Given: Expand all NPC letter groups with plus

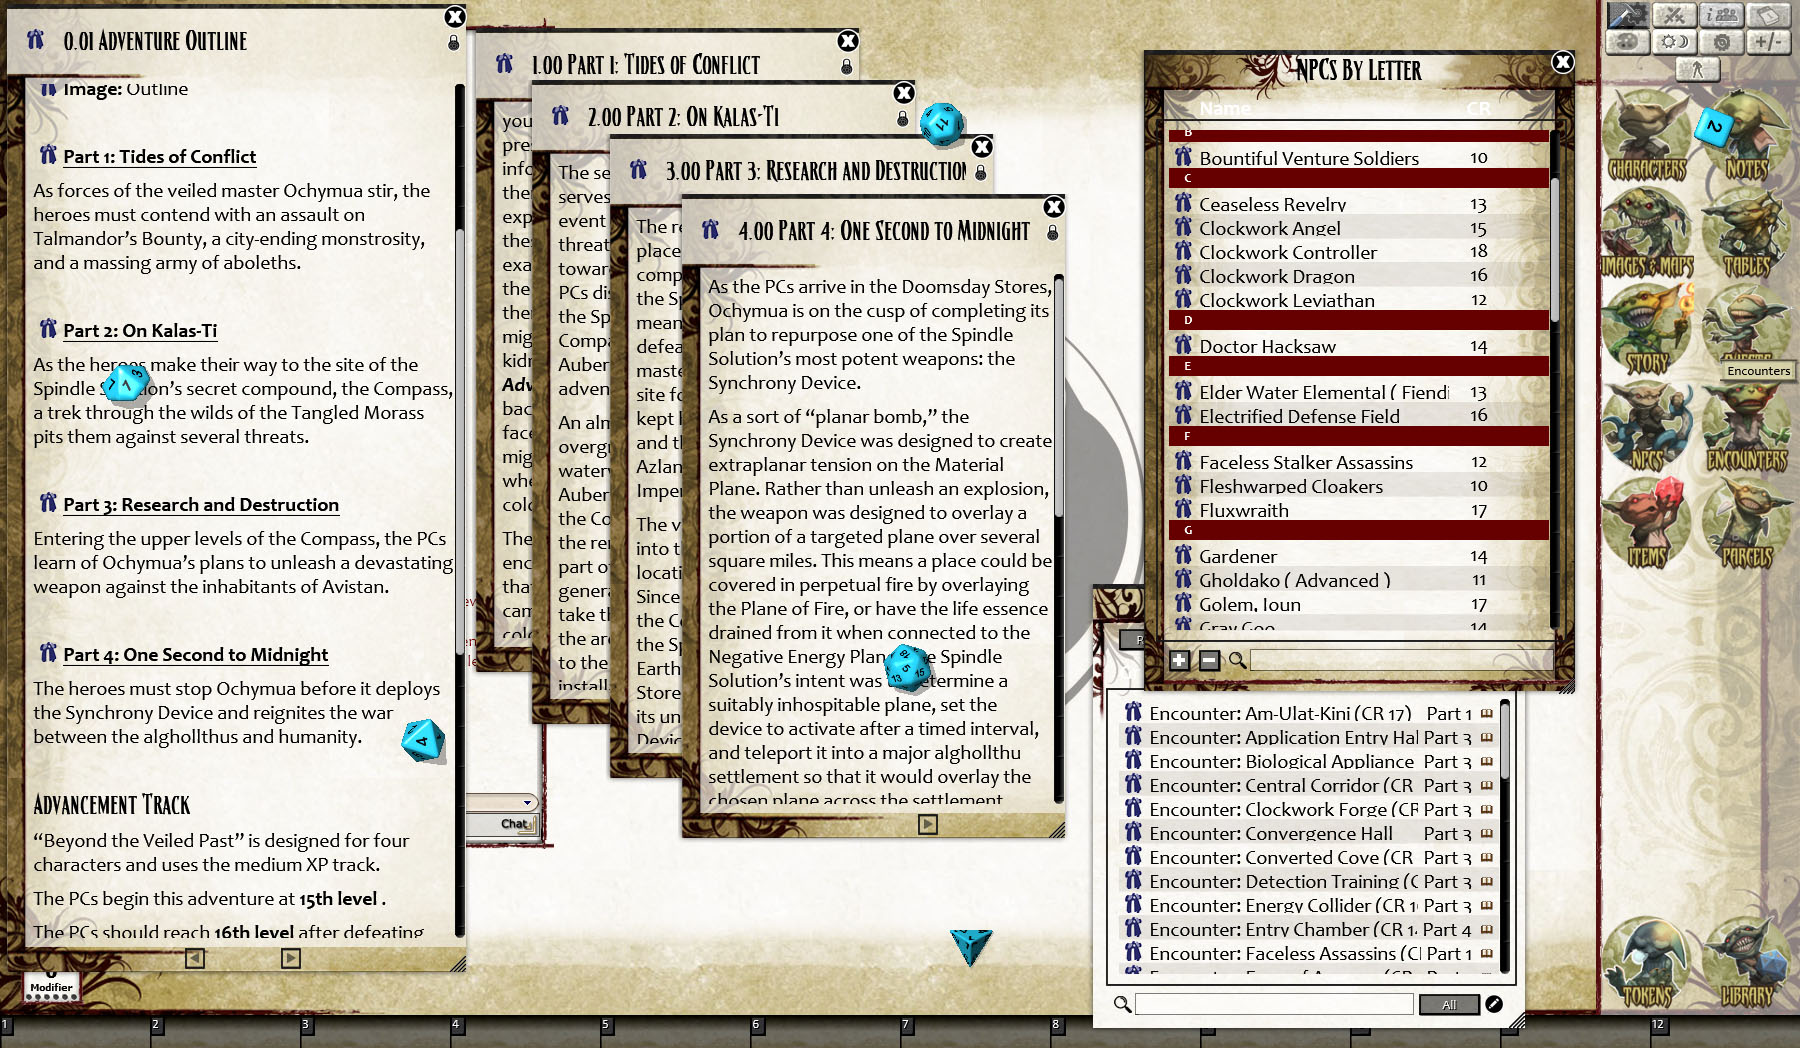Looking at the screenshot, I should click(x=1180, y=660).
